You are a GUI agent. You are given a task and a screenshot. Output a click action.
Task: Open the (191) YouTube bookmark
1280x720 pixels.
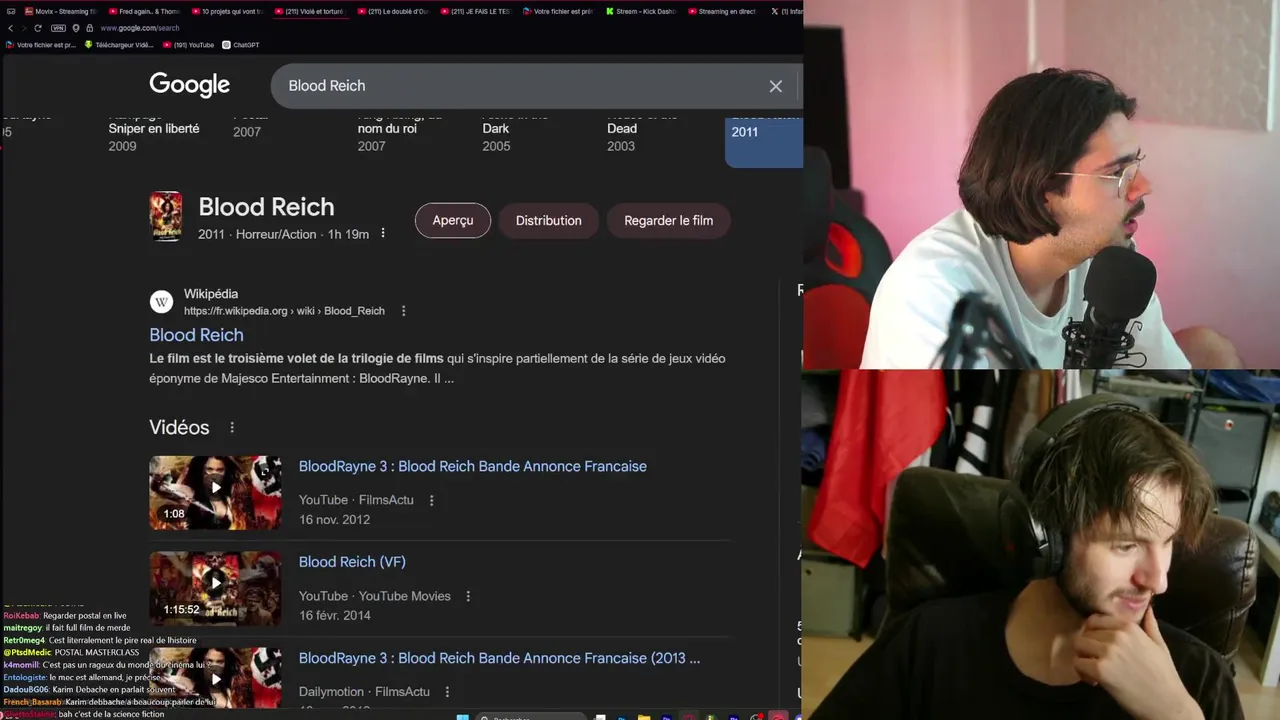coord(189,45)
